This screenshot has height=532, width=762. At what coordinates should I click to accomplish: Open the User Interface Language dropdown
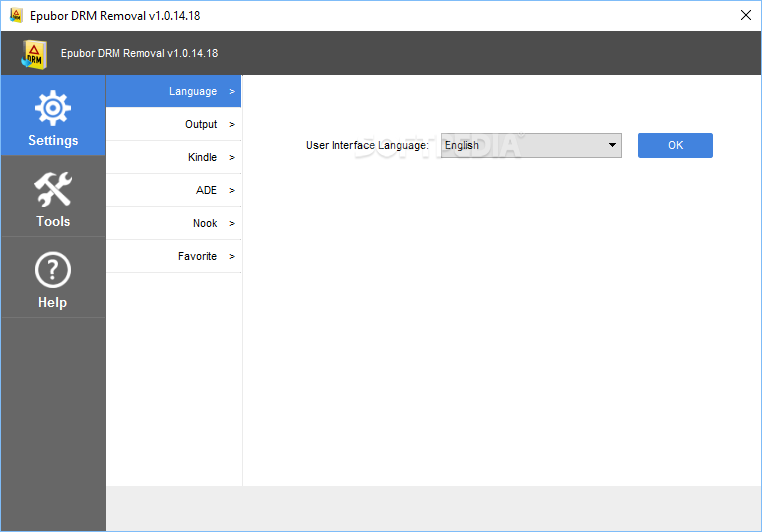click(531, 145)
